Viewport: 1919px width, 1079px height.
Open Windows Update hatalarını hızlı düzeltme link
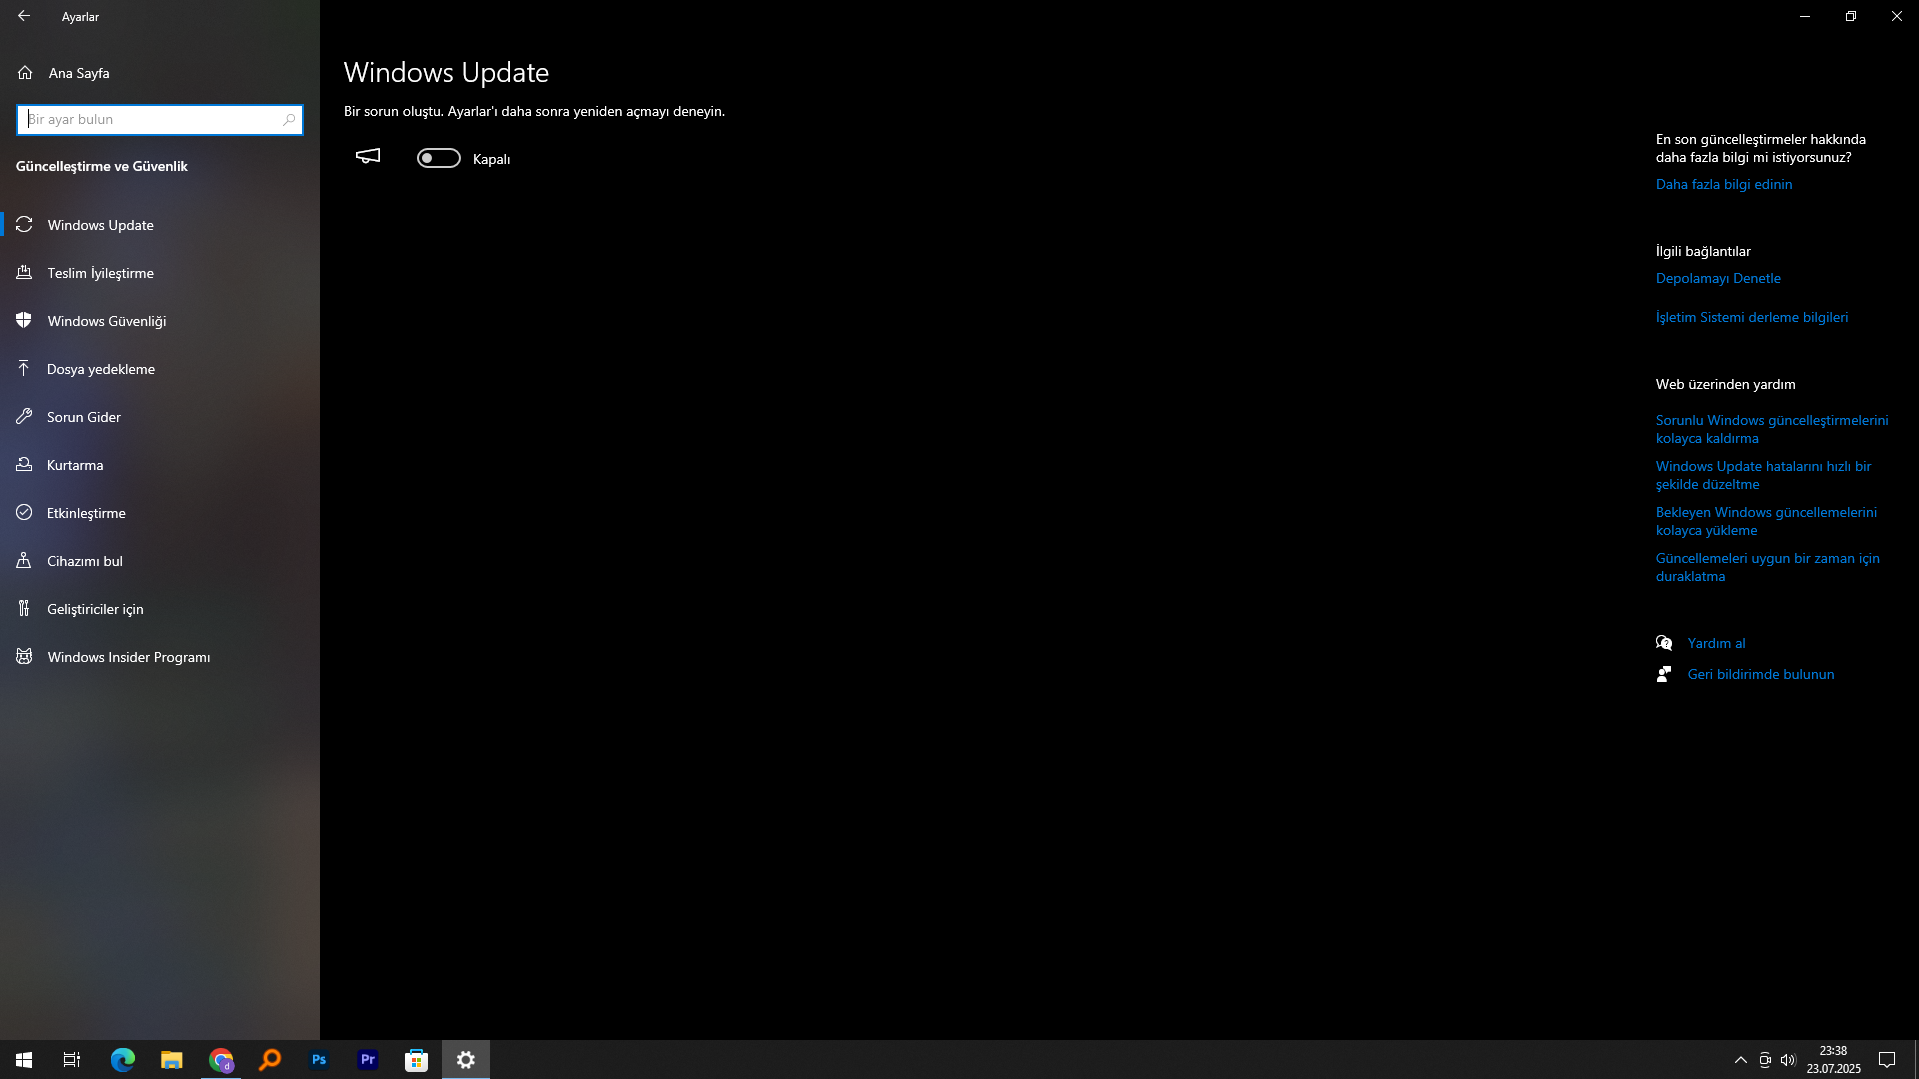tap(1764, 475)
